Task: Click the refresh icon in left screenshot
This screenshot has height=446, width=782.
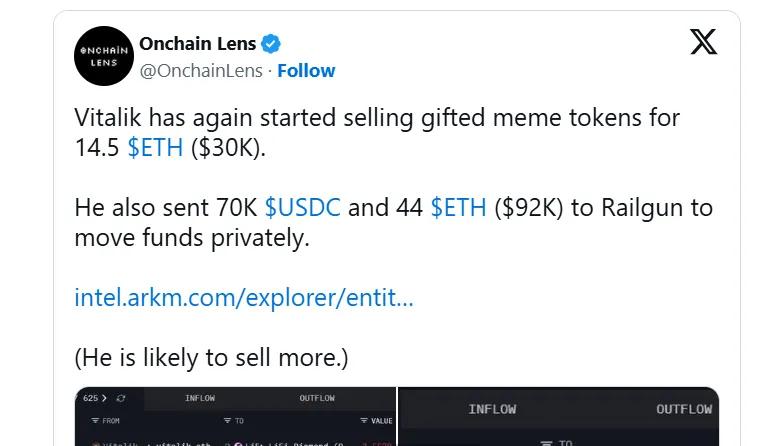Action: [121, 398]
